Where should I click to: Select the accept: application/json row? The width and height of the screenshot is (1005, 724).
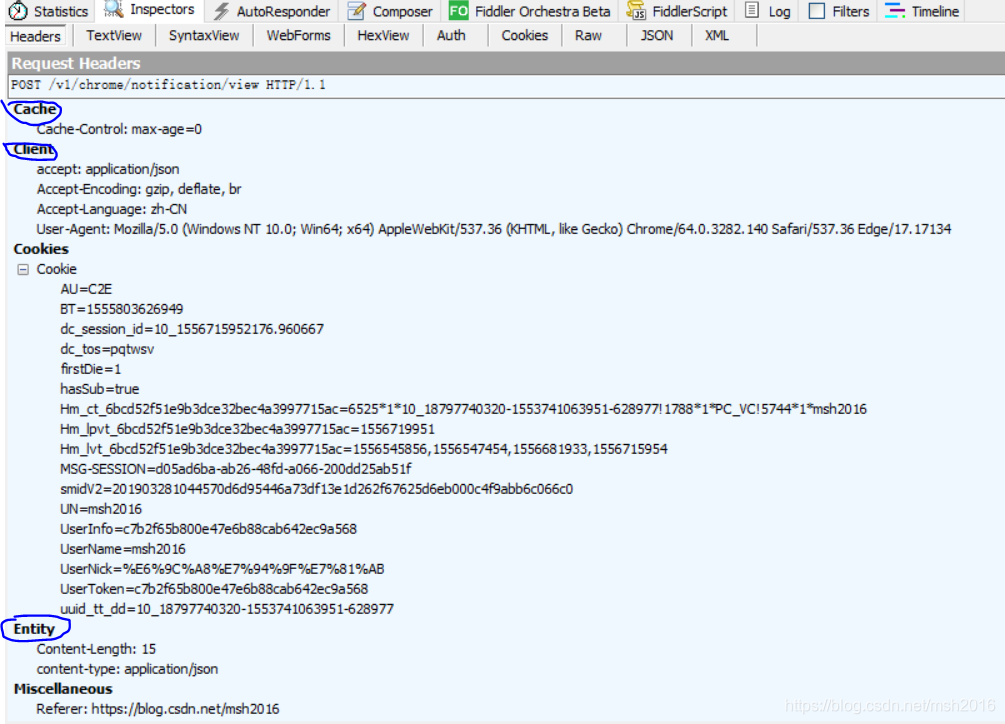(x=108, y=170)
